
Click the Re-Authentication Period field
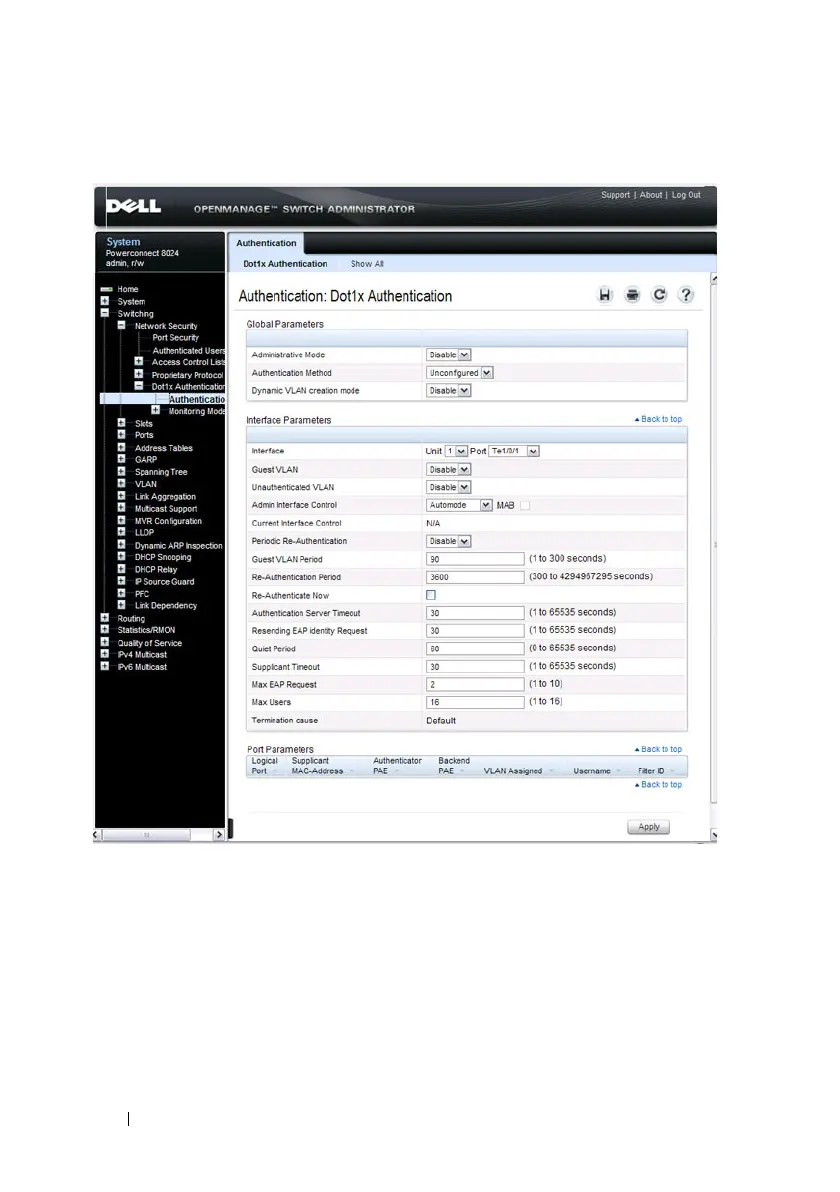pyautogui.click(x=475, y=577)
